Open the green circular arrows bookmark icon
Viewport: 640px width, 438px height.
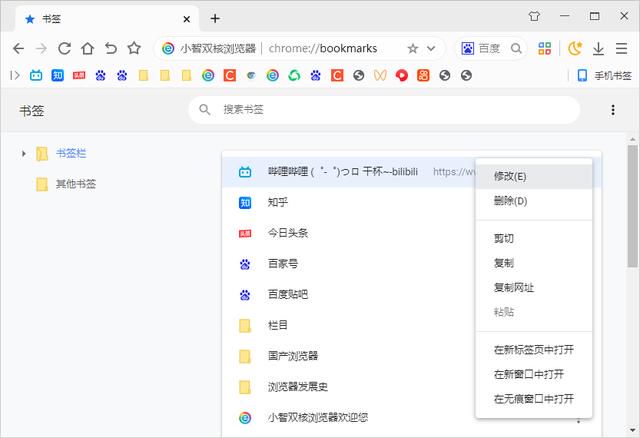coord(294,75)
